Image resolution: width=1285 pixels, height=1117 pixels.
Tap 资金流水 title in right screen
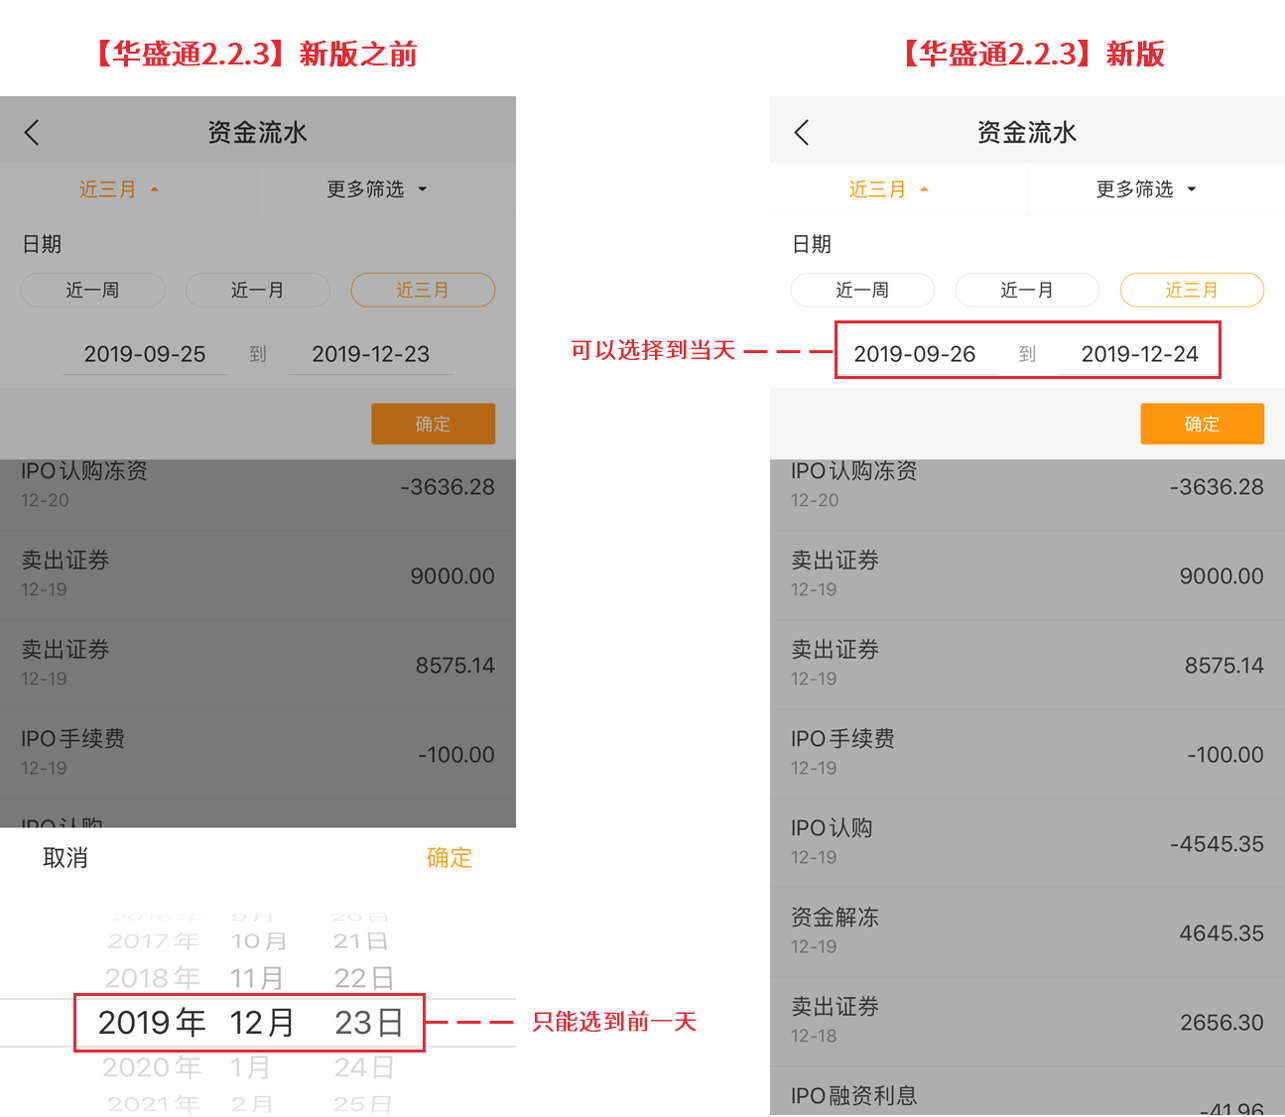click(x=1027, y=132)
